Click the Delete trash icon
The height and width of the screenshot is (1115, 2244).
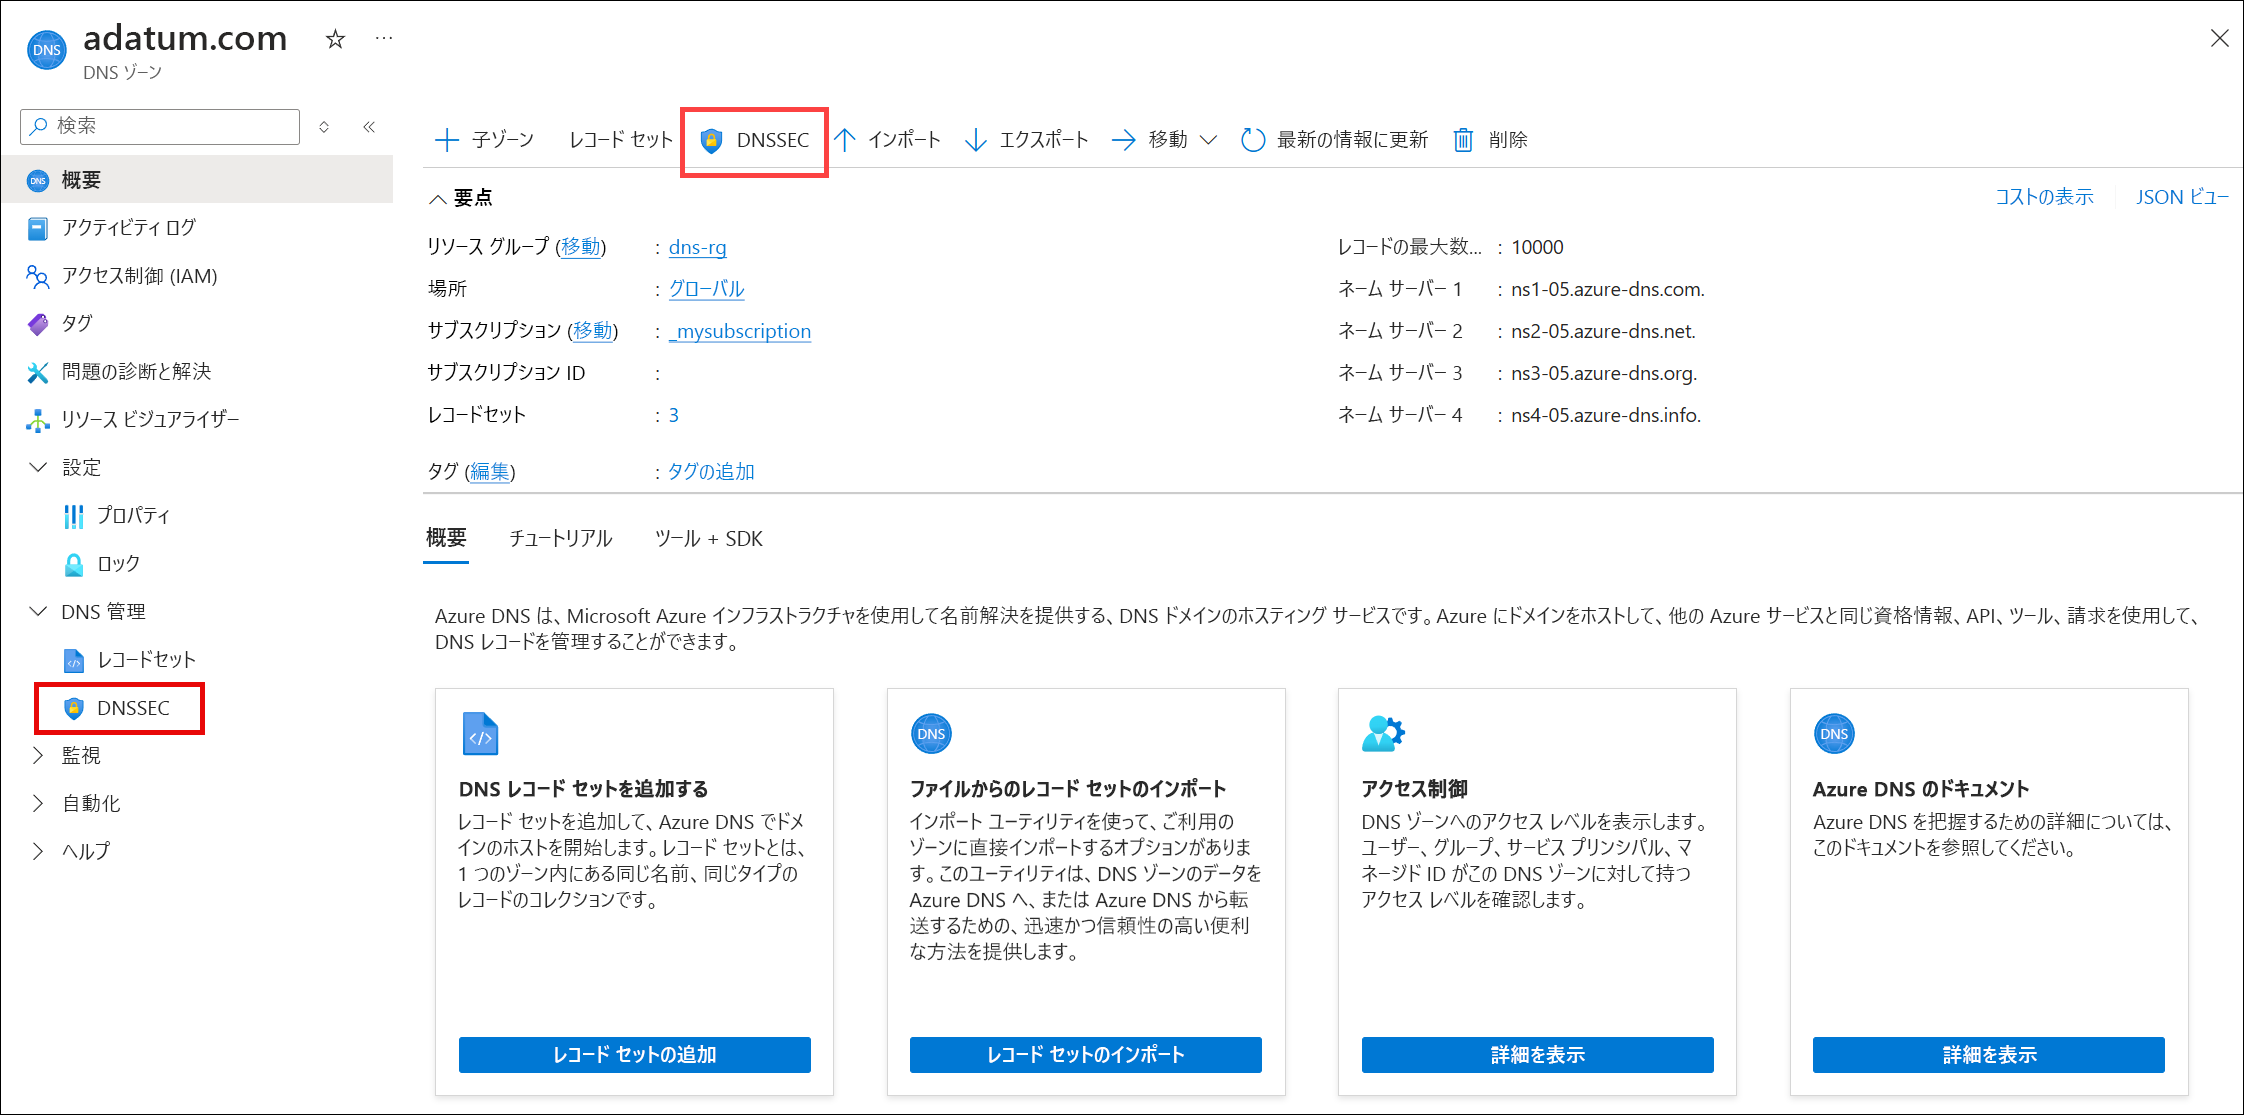pyautogui.click(x=1463, y=140)
